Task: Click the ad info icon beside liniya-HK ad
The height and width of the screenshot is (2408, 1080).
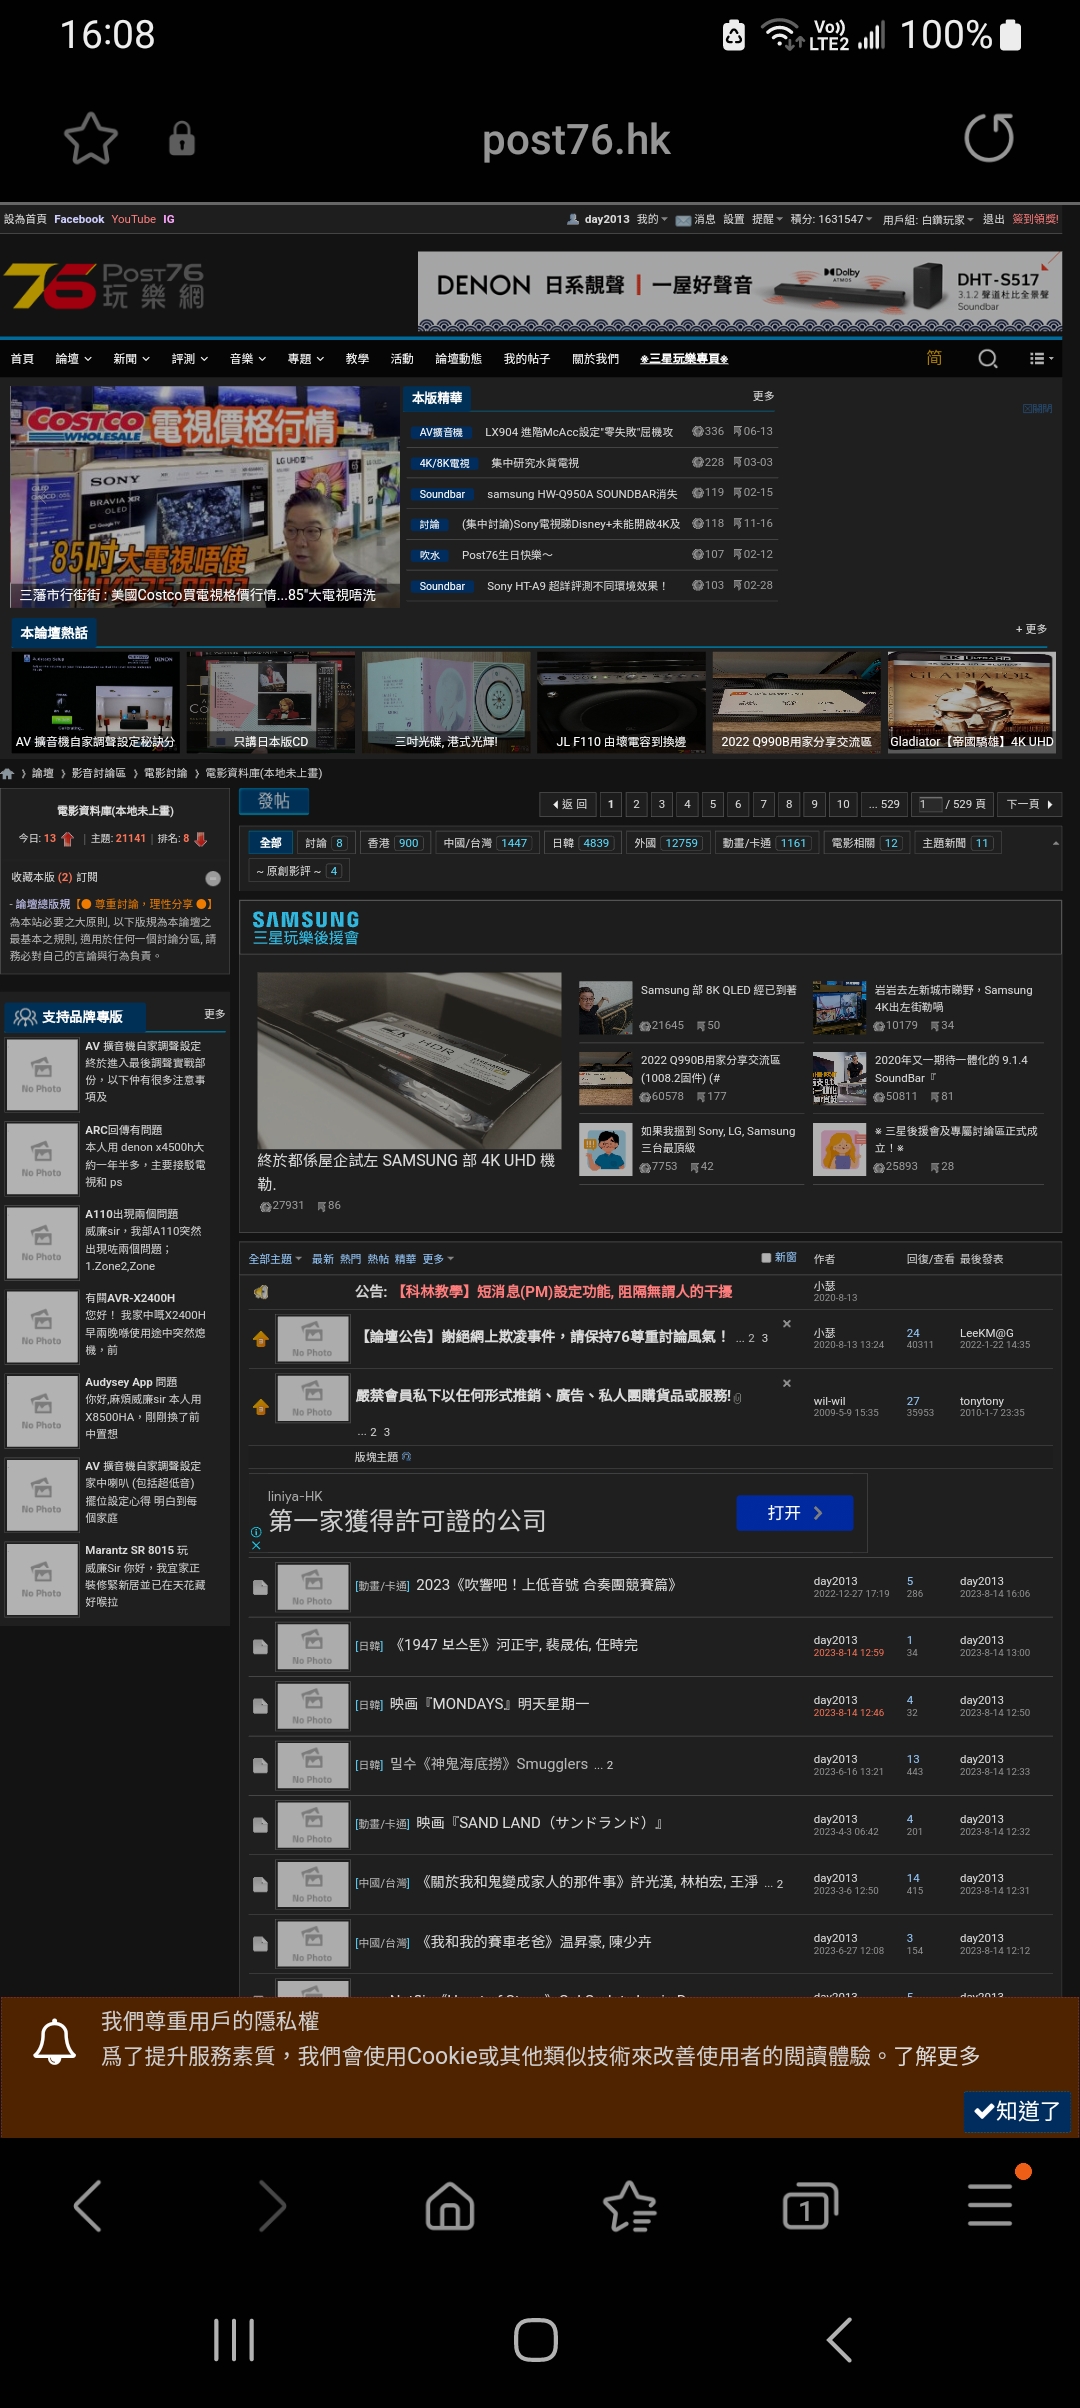Action: (256, 1532)
